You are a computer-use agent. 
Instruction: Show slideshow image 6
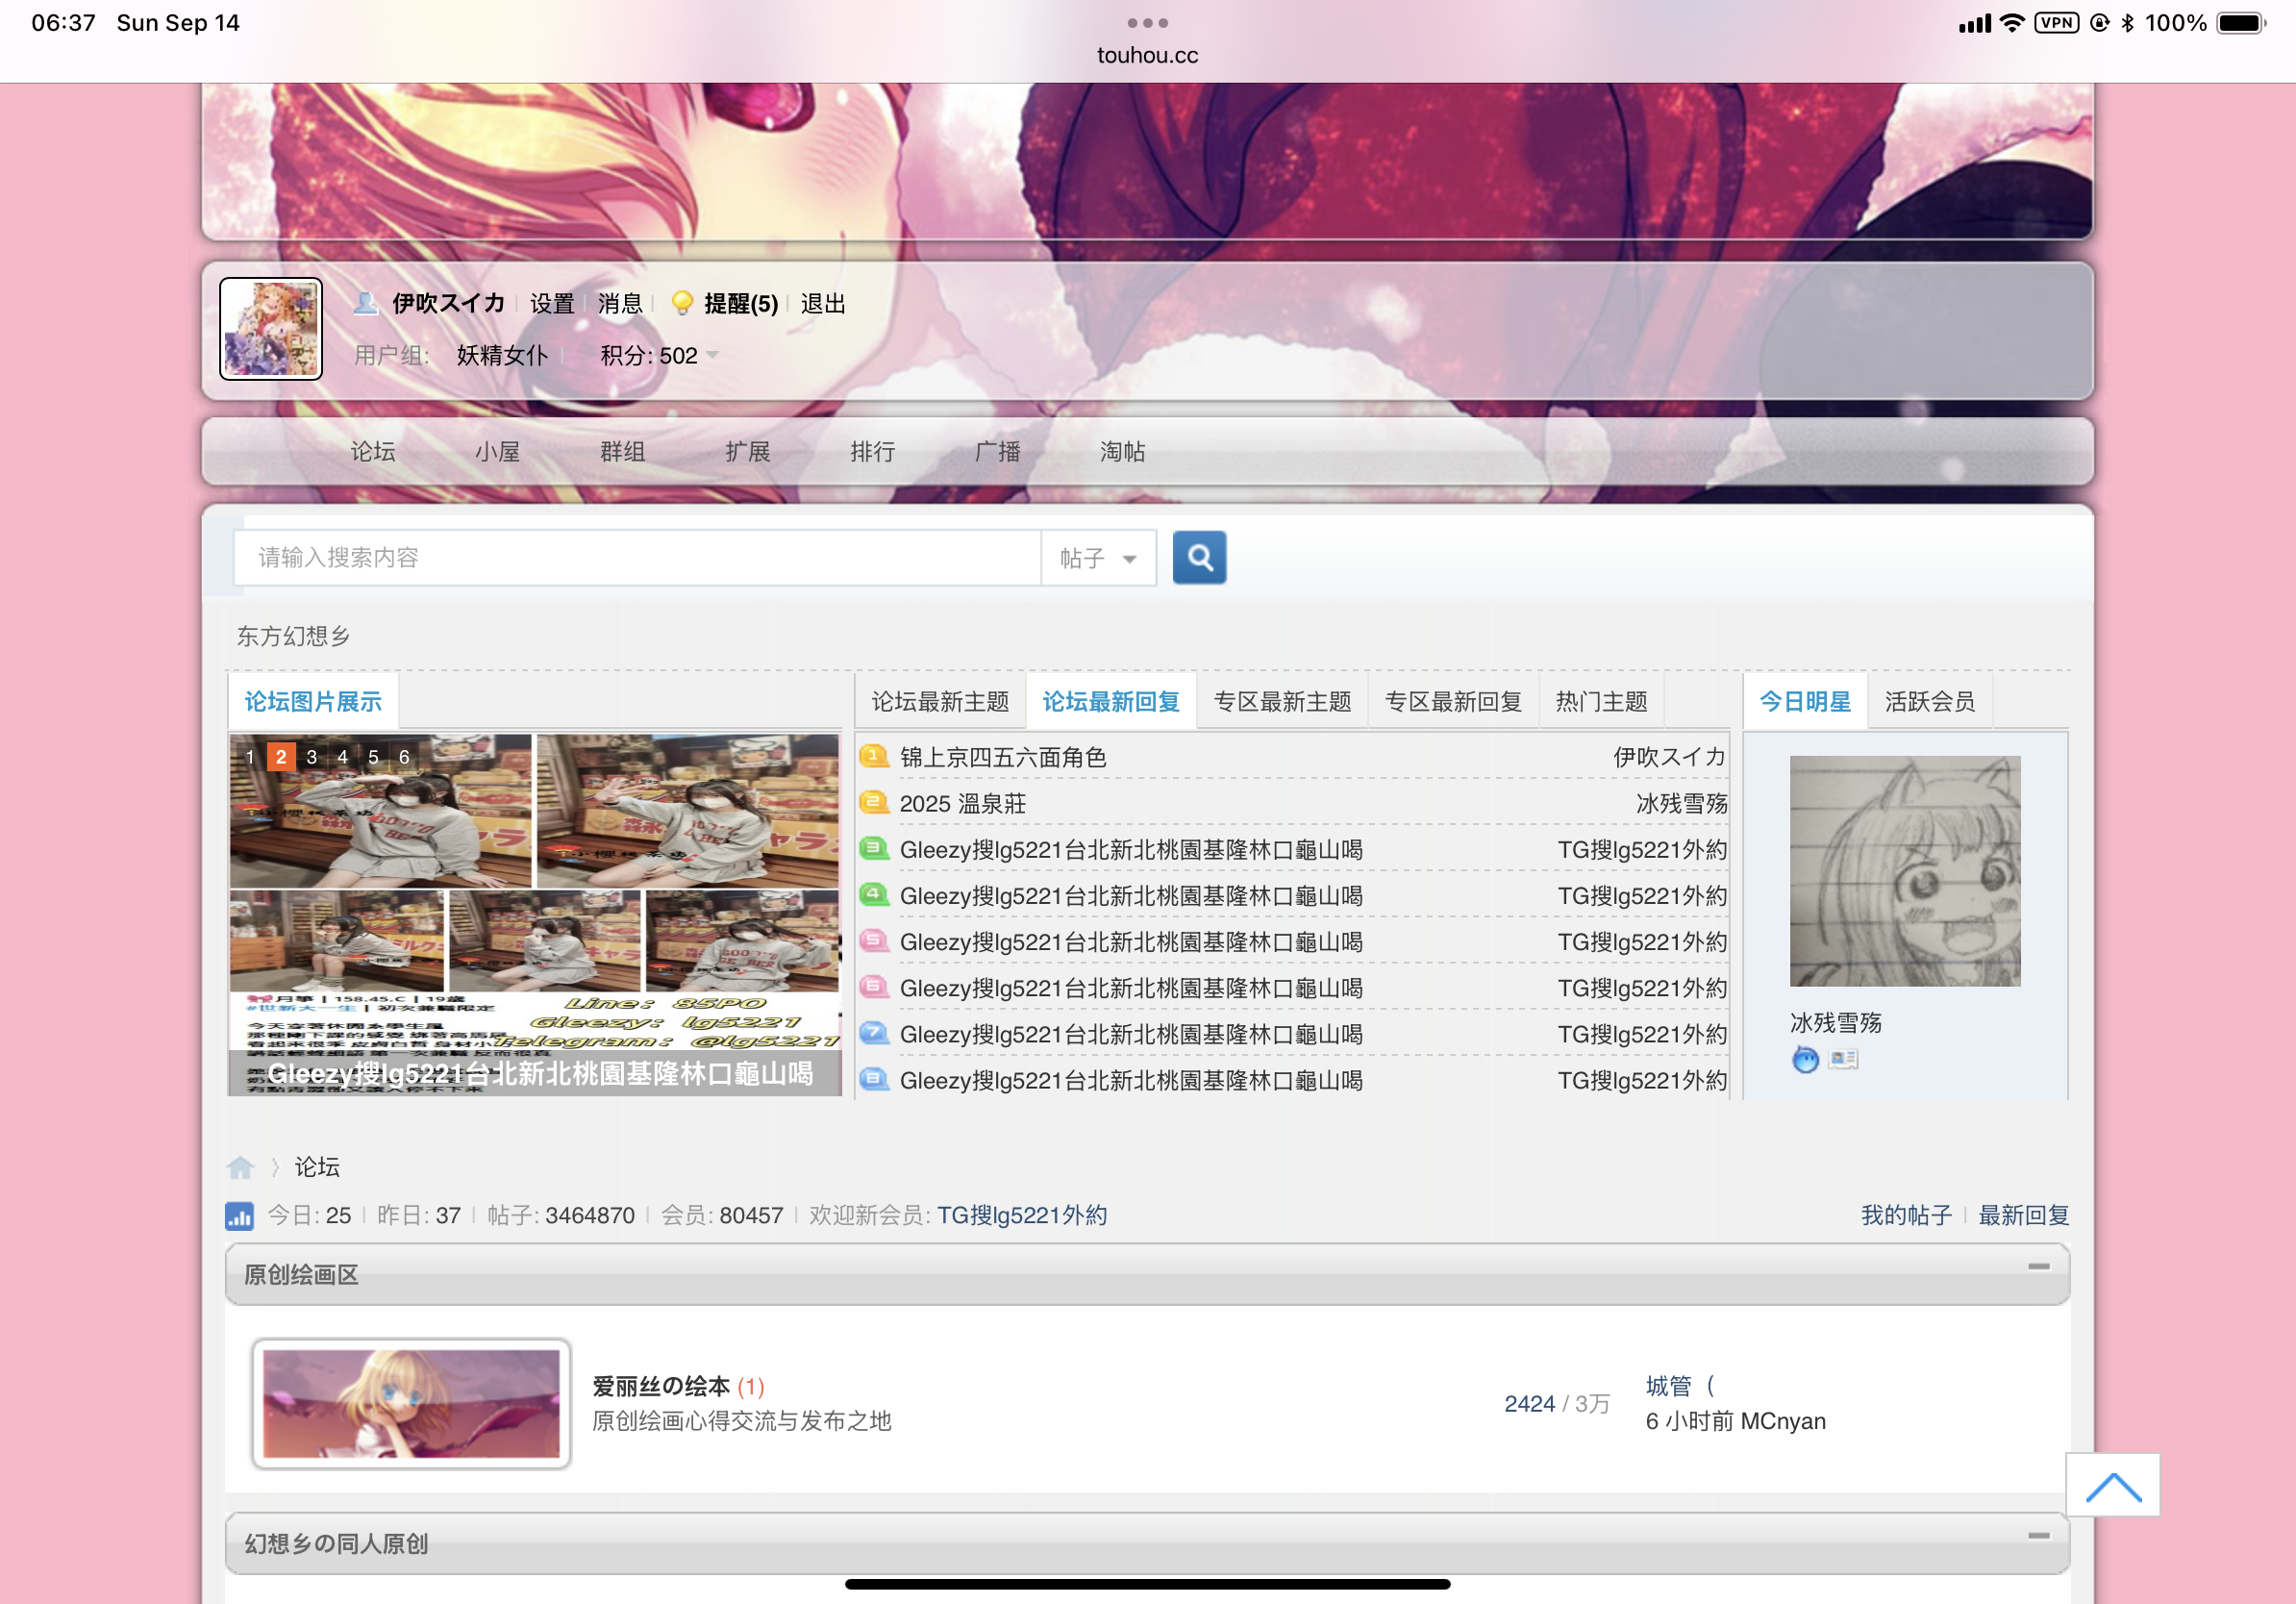405,757
